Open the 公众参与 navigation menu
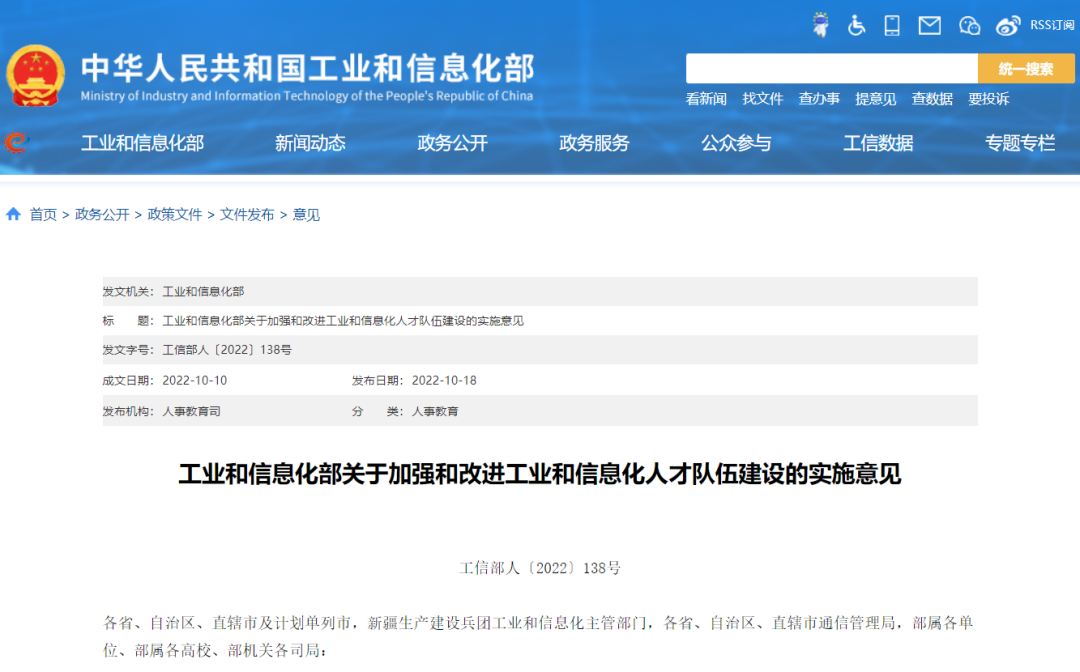The image size is (1080, 672). [736, 143]
